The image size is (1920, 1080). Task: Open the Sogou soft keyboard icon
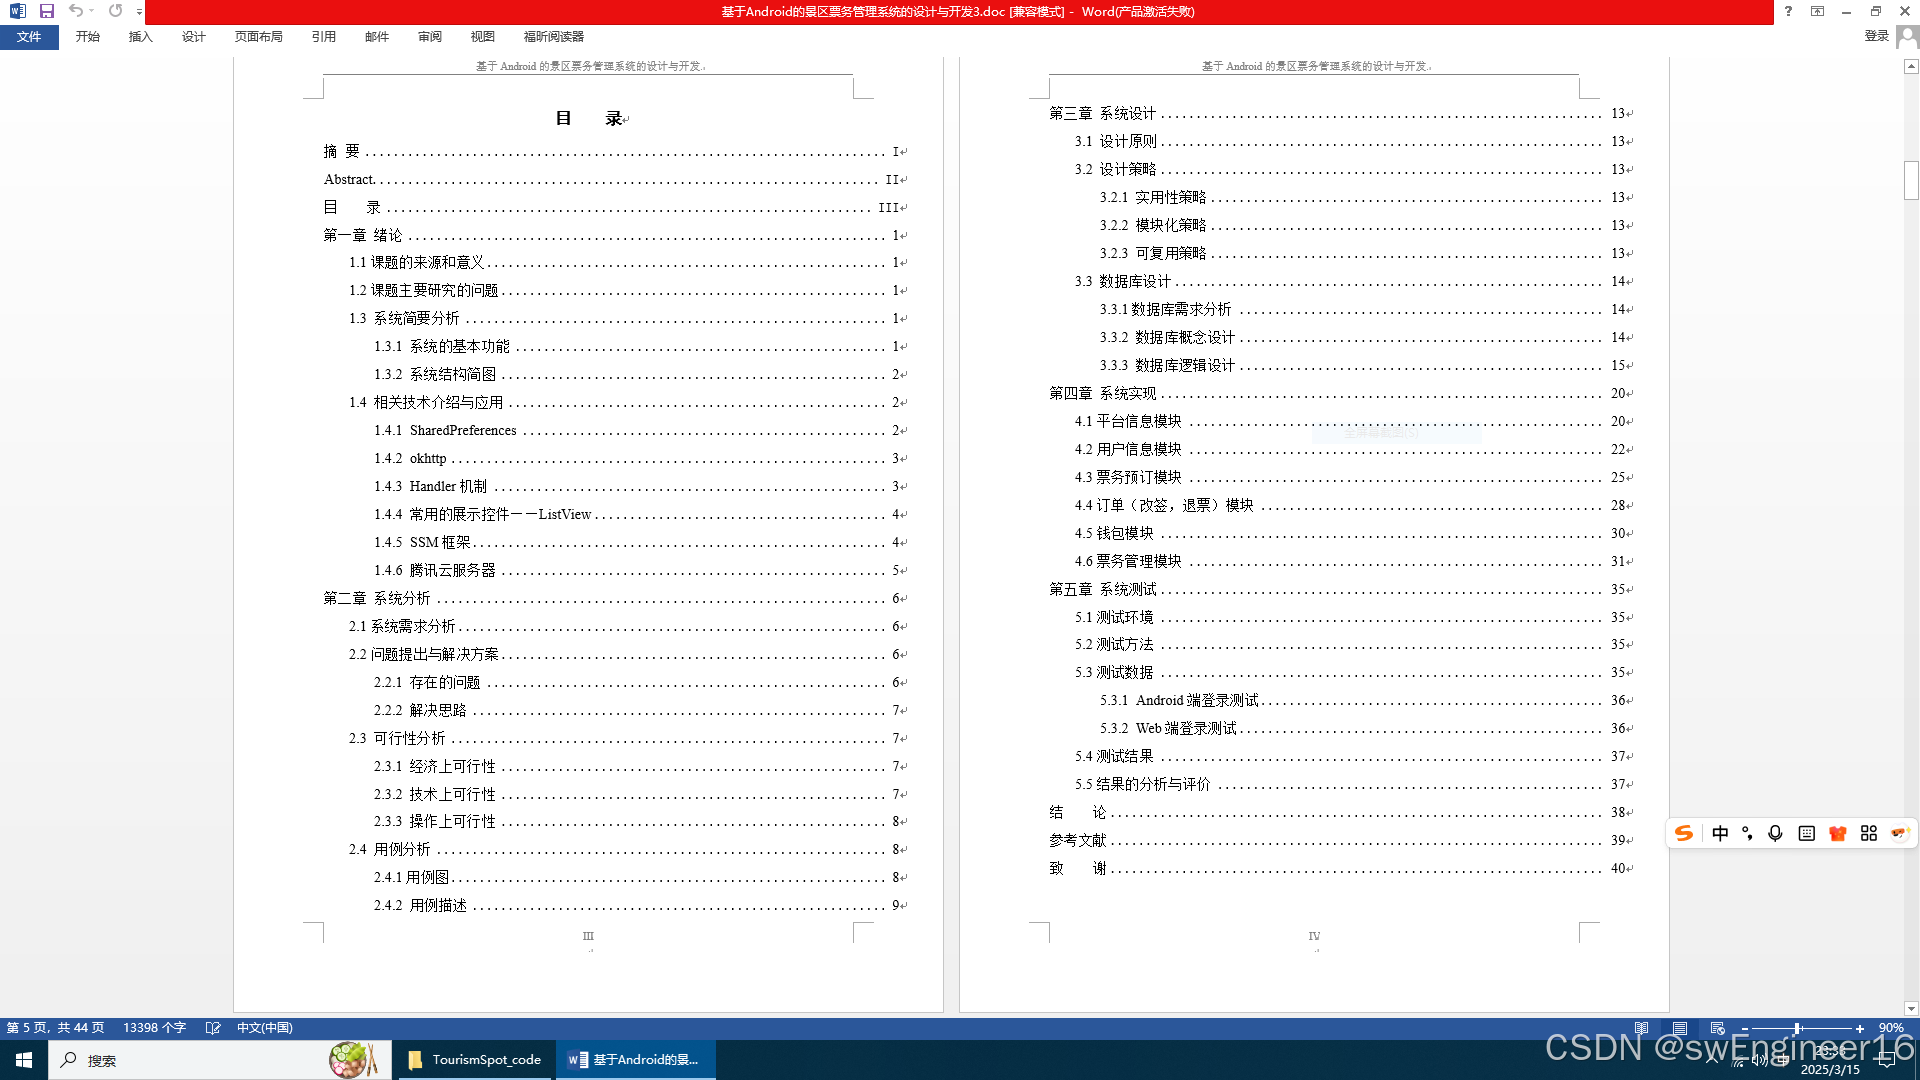tap(1806, 834)
